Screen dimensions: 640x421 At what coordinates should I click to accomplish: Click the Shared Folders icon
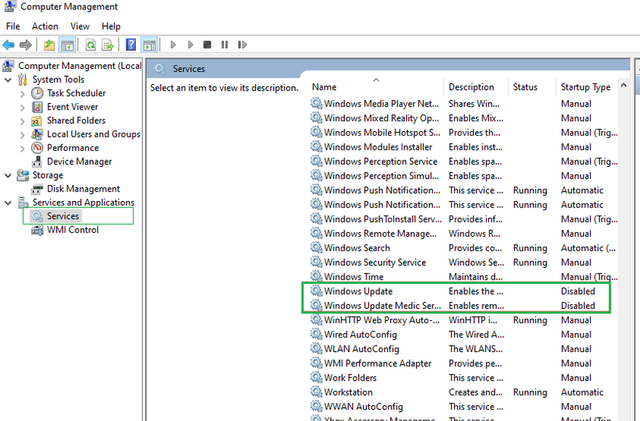click(37, 121)
